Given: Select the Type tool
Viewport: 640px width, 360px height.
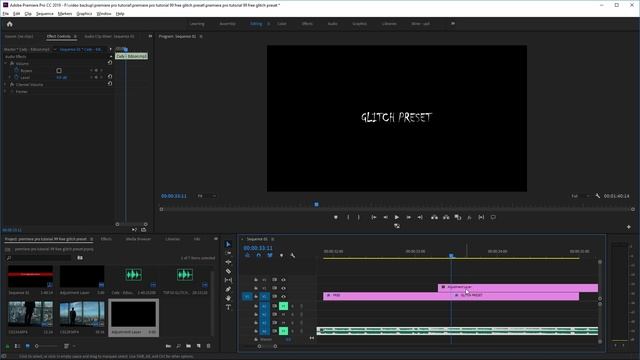Looking at the screenshot, I should click(x=228, y=307).
